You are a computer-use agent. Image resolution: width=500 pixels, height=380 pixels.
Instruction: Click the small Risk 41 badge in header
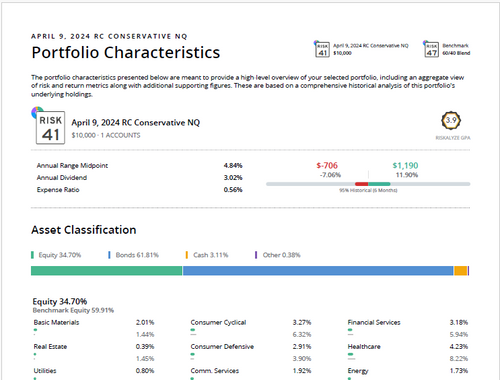tap(322, 50)
